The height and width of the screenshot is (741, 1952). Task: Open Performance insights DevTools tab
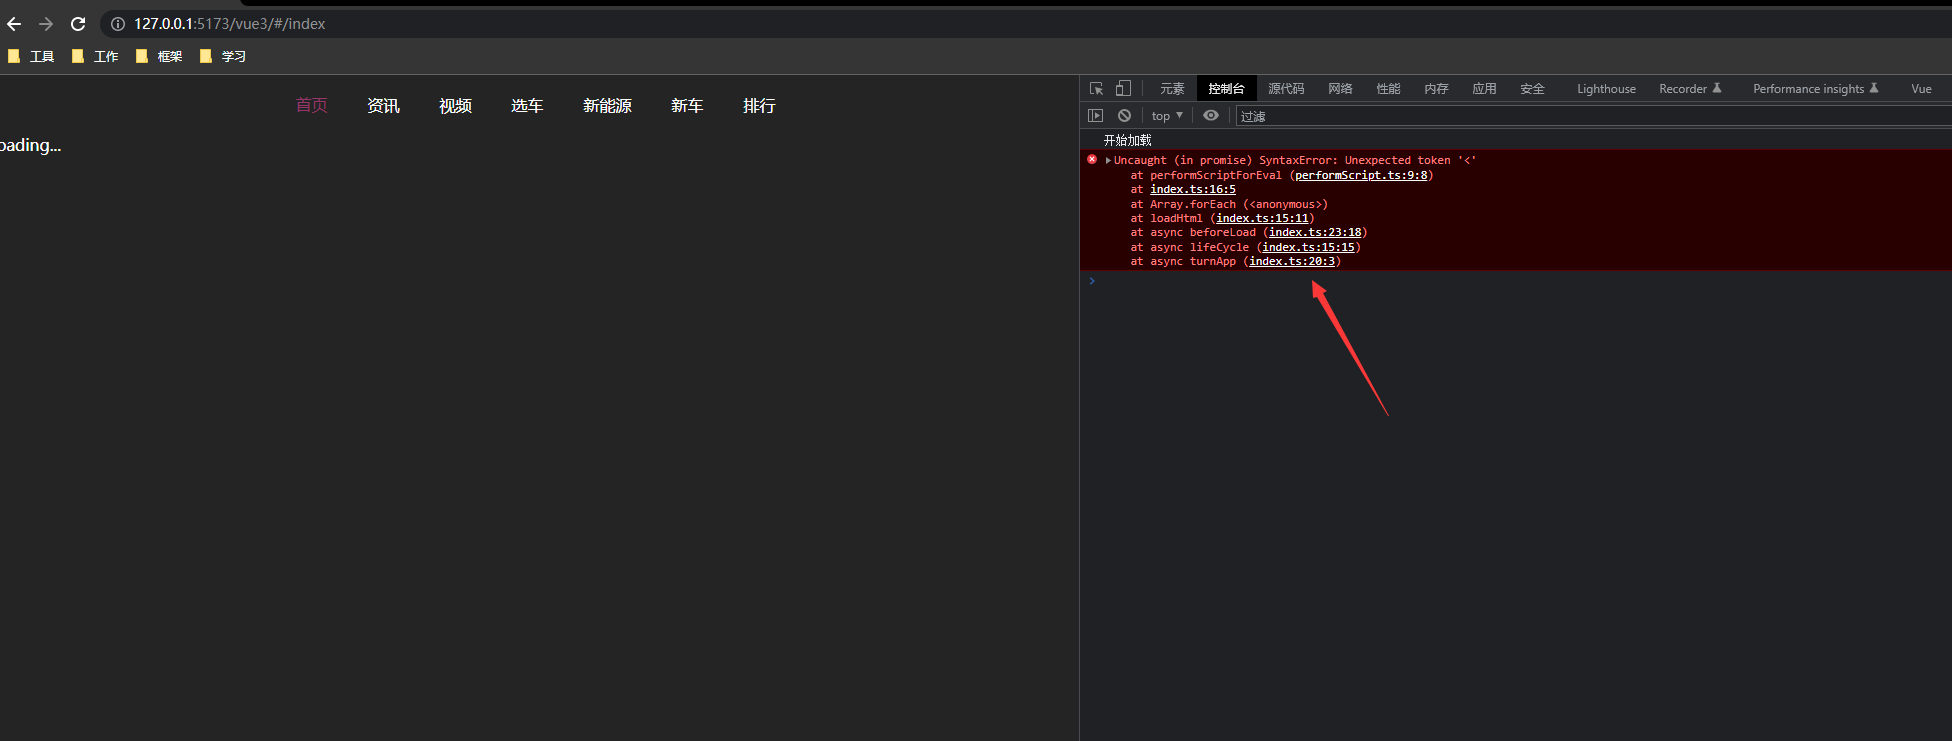1815,89
